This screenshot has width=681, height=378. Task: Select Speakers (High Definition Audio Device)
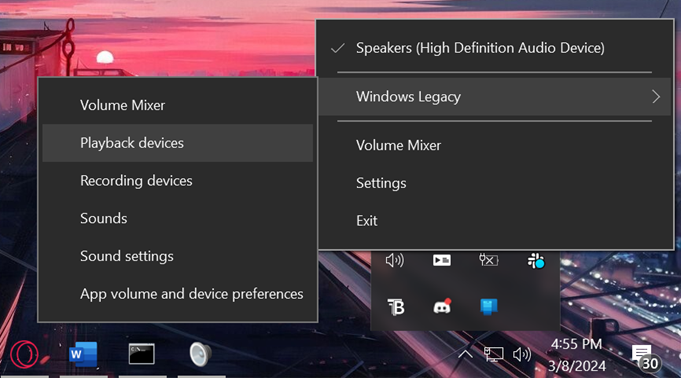(495, 48)
